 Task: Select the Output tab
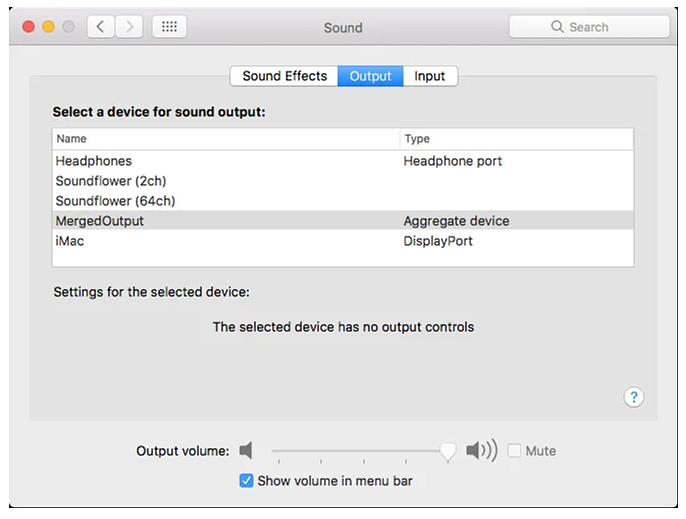[x=370, y=76]
